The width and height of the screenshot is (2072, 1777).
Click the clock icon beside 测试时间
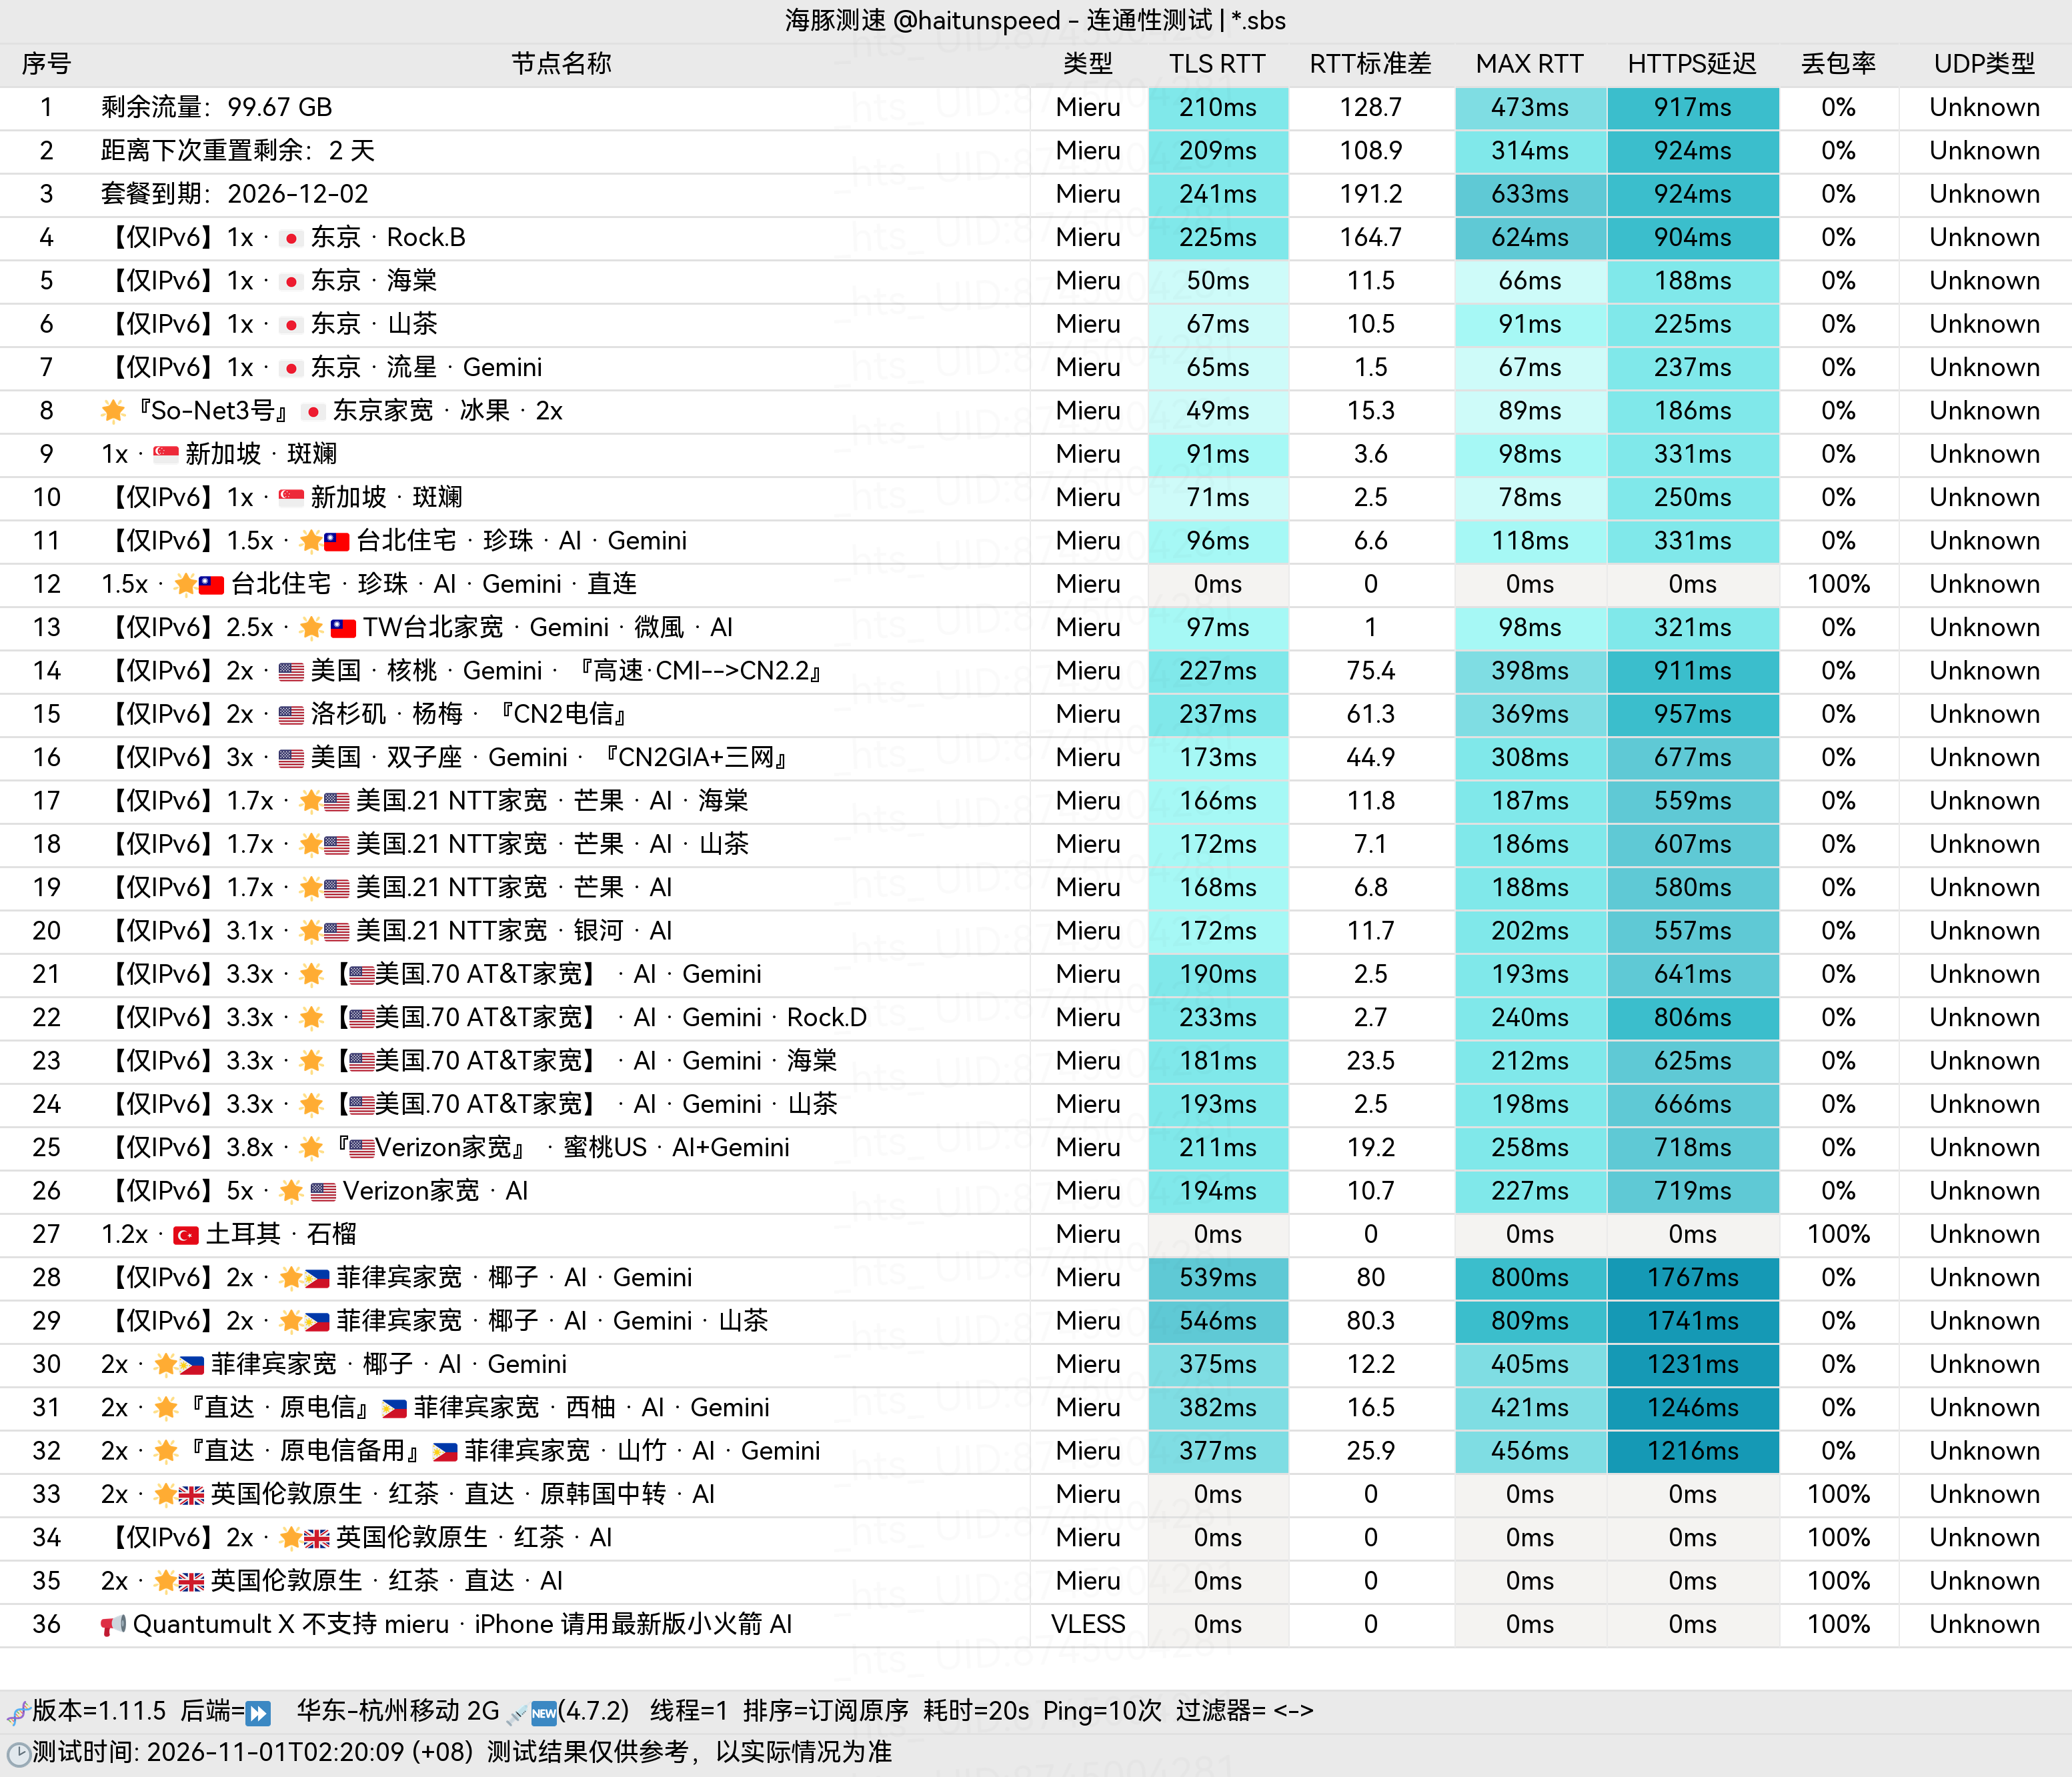coord(18,1754)
